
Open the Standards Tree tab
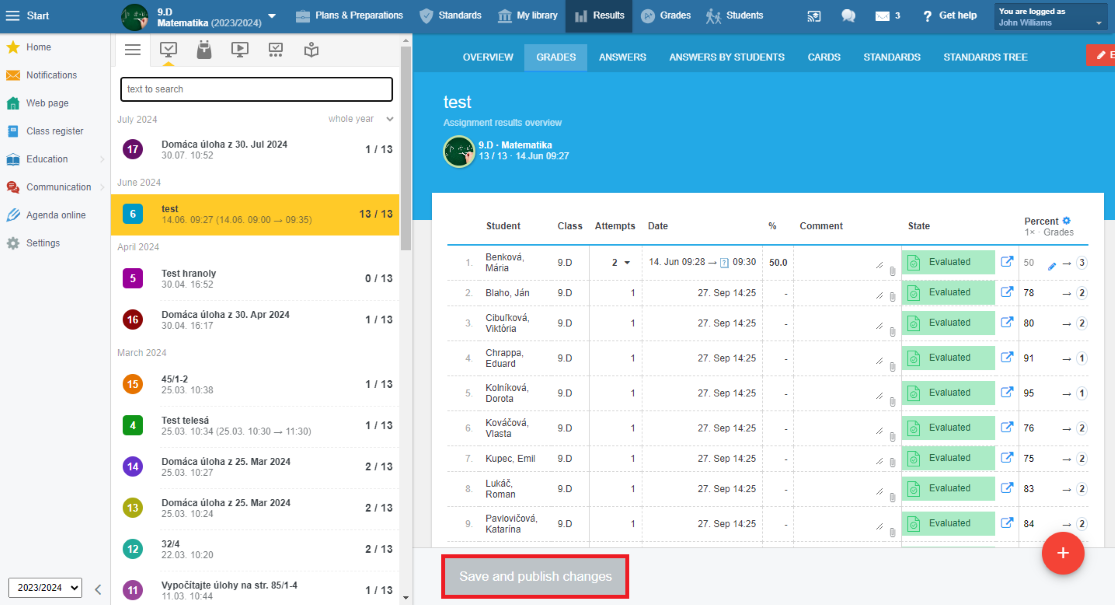click(x=984, y=57)
